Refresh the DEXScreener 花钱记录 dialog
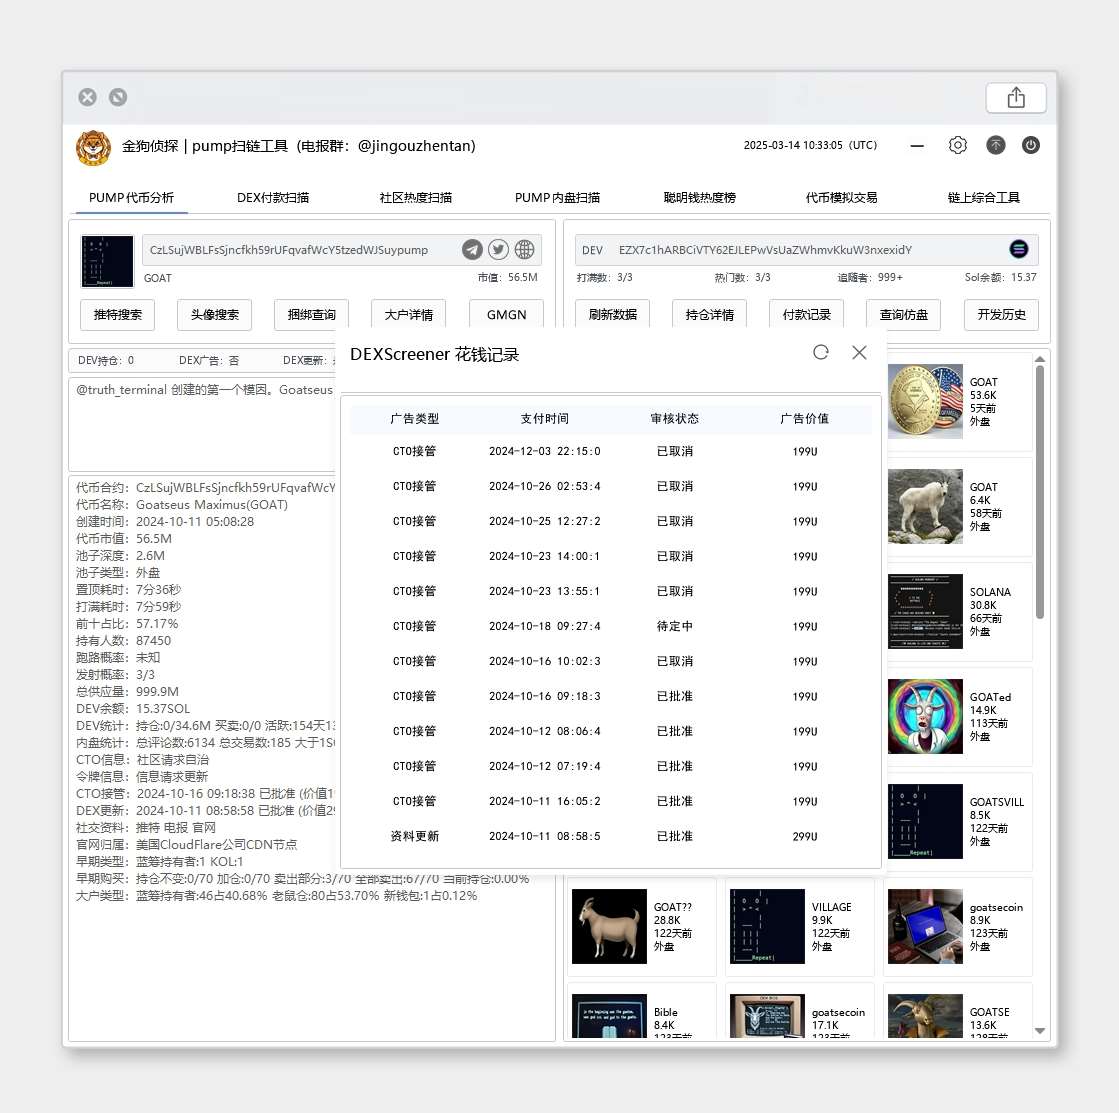Viewport: 1119px width, 1113px height. coord(821,352)
